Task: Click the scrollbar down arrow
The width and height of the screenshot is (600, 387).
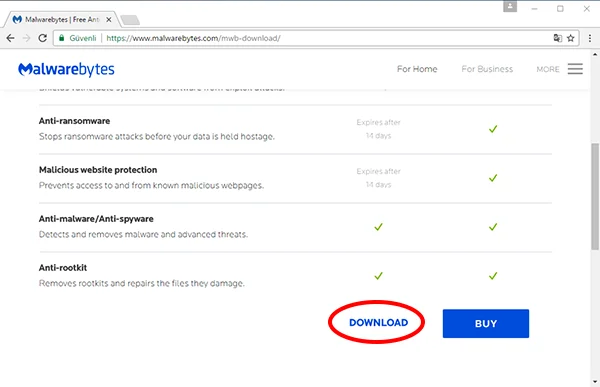Action: 595,382
